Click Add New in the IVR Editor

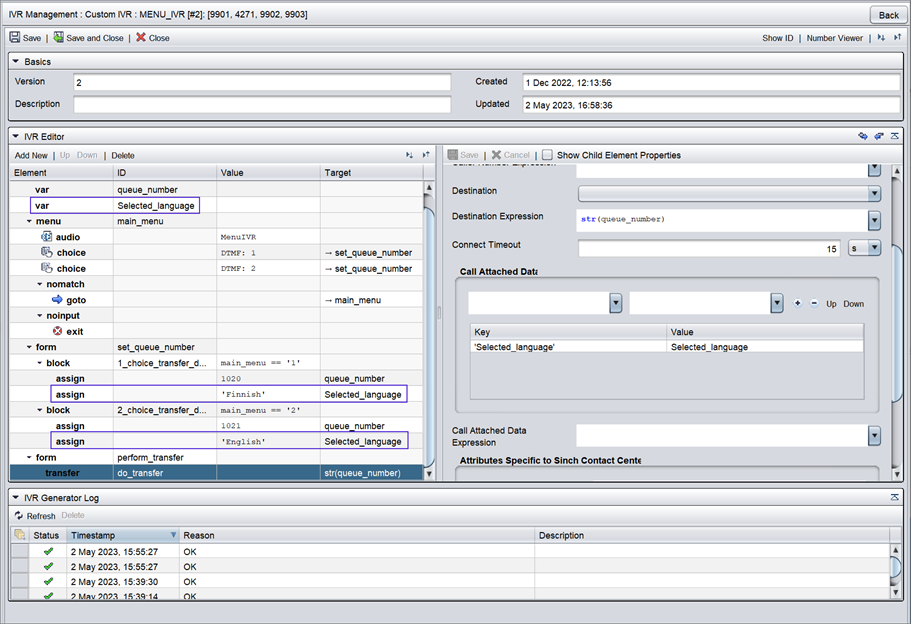[31, 155]
